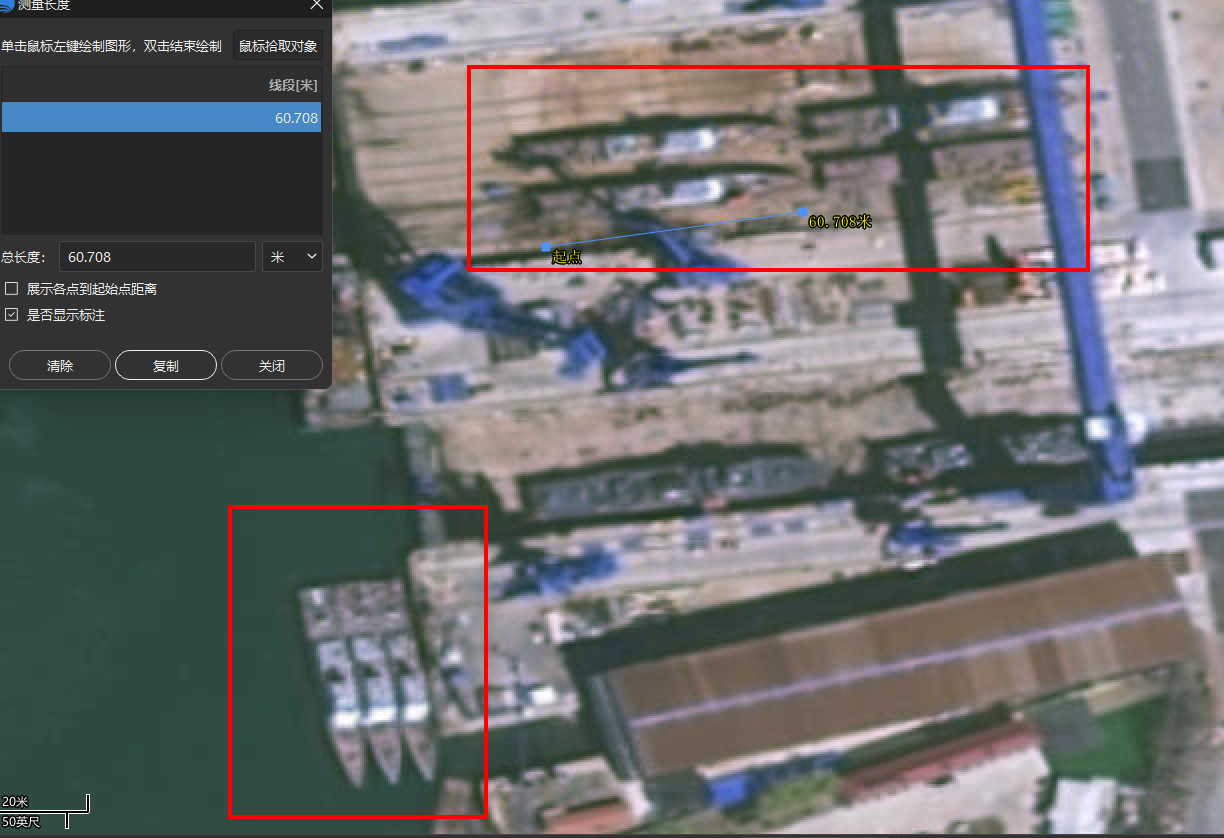Viewport: 1224px width, 838px height.
Task: Click the 复制 button
Action: (x=166, y=366)
